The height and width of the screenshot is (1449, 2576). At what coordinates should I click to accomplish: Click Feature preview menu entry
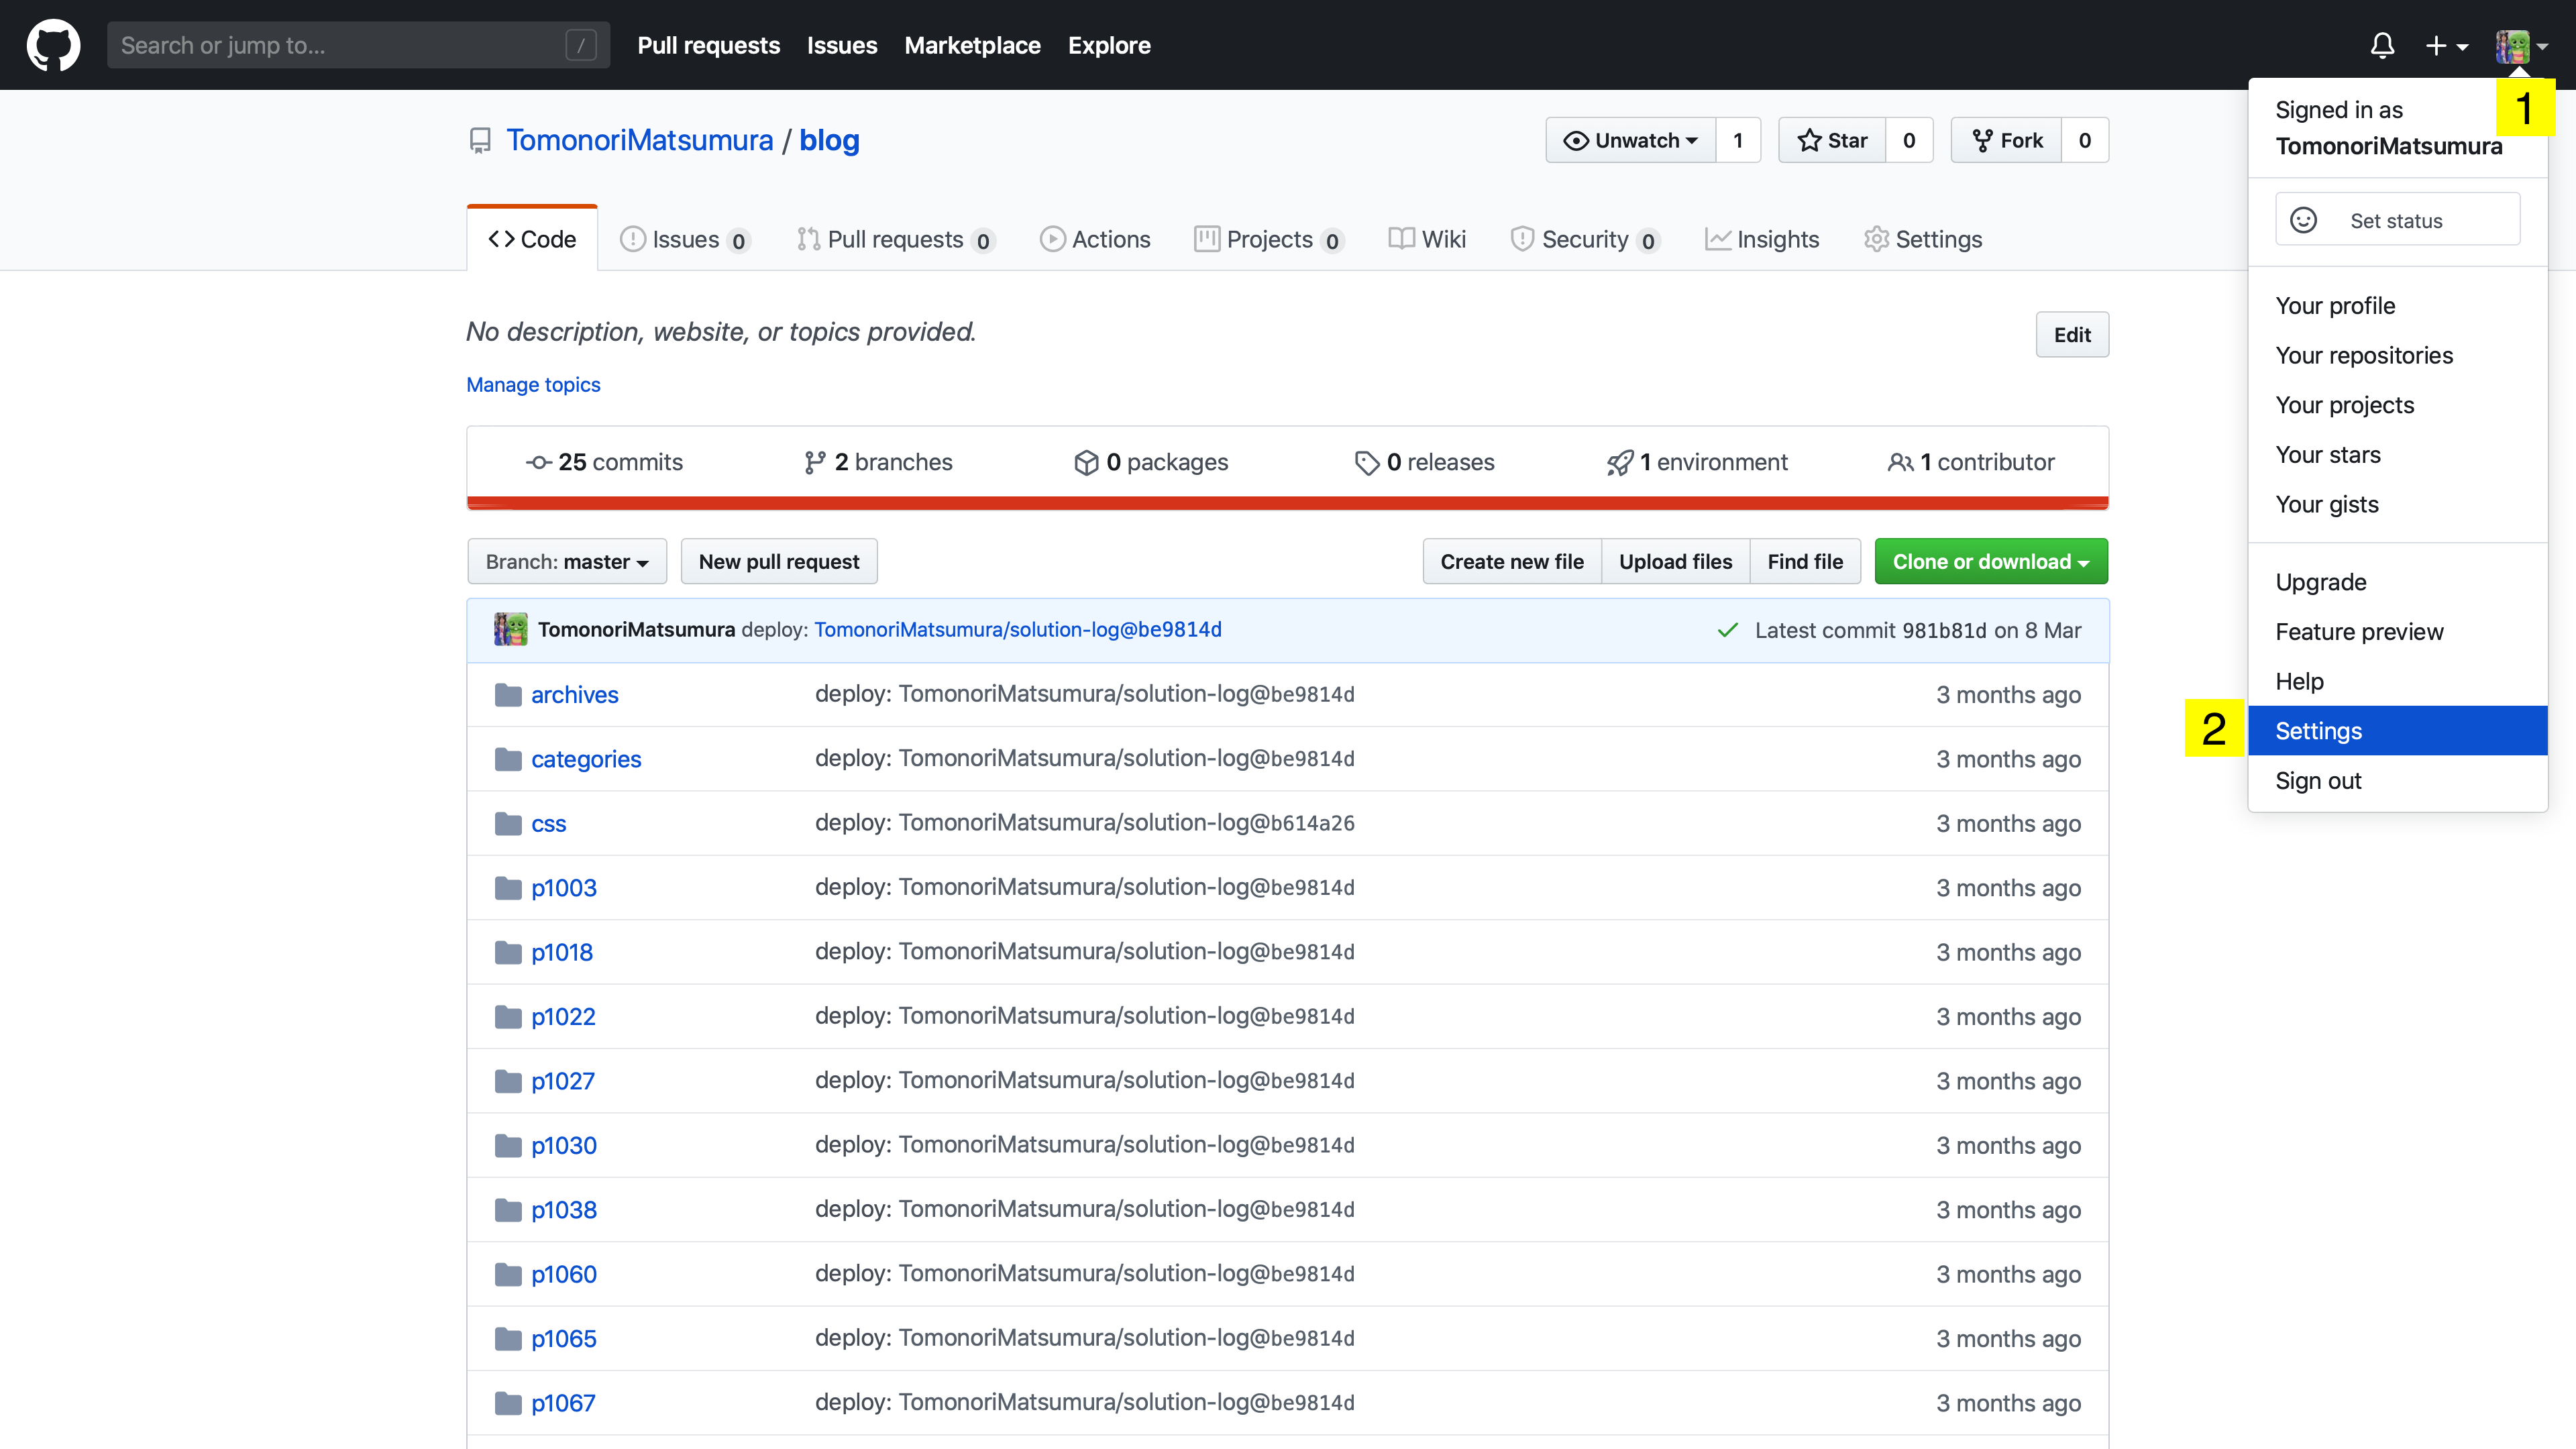(2397, 631)
